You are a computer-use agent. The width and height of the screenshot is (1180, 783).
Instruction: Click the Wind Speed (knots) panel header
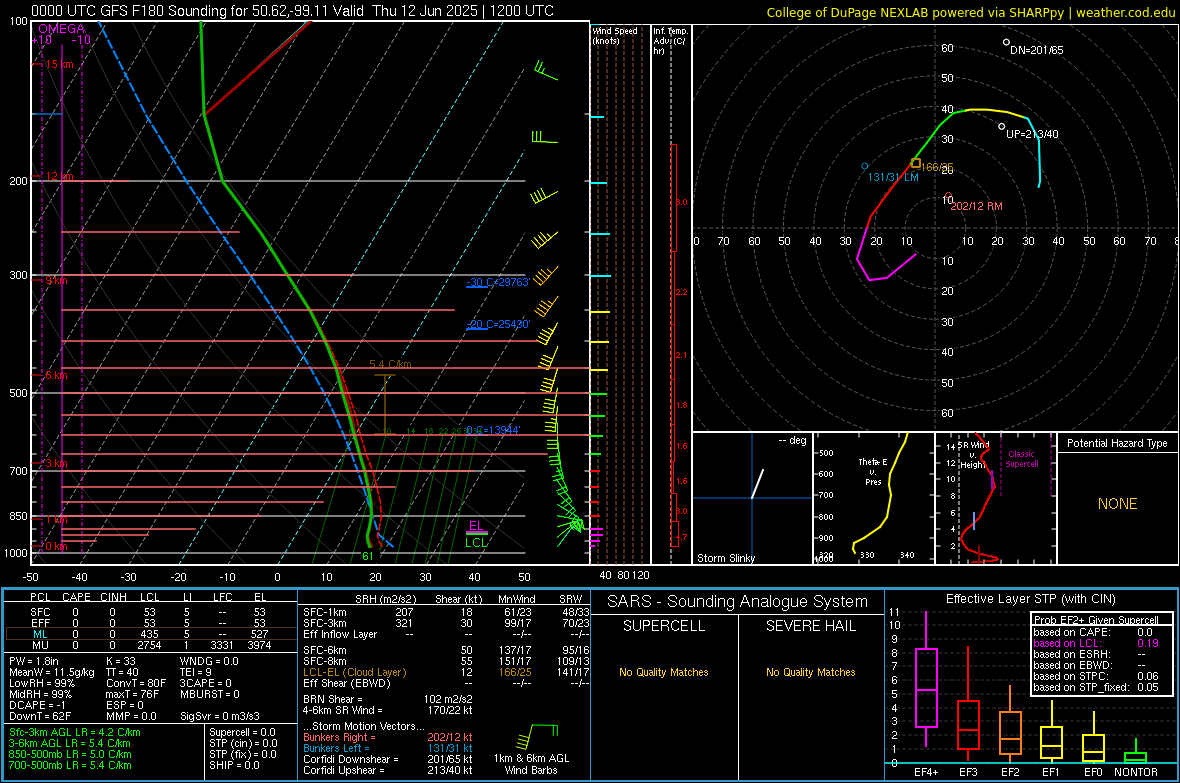615,35
